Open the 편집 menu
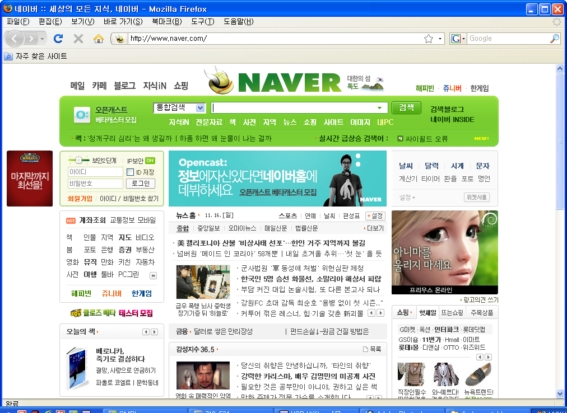567x413 pixels. pyautogui.click(x=50, y=22)
